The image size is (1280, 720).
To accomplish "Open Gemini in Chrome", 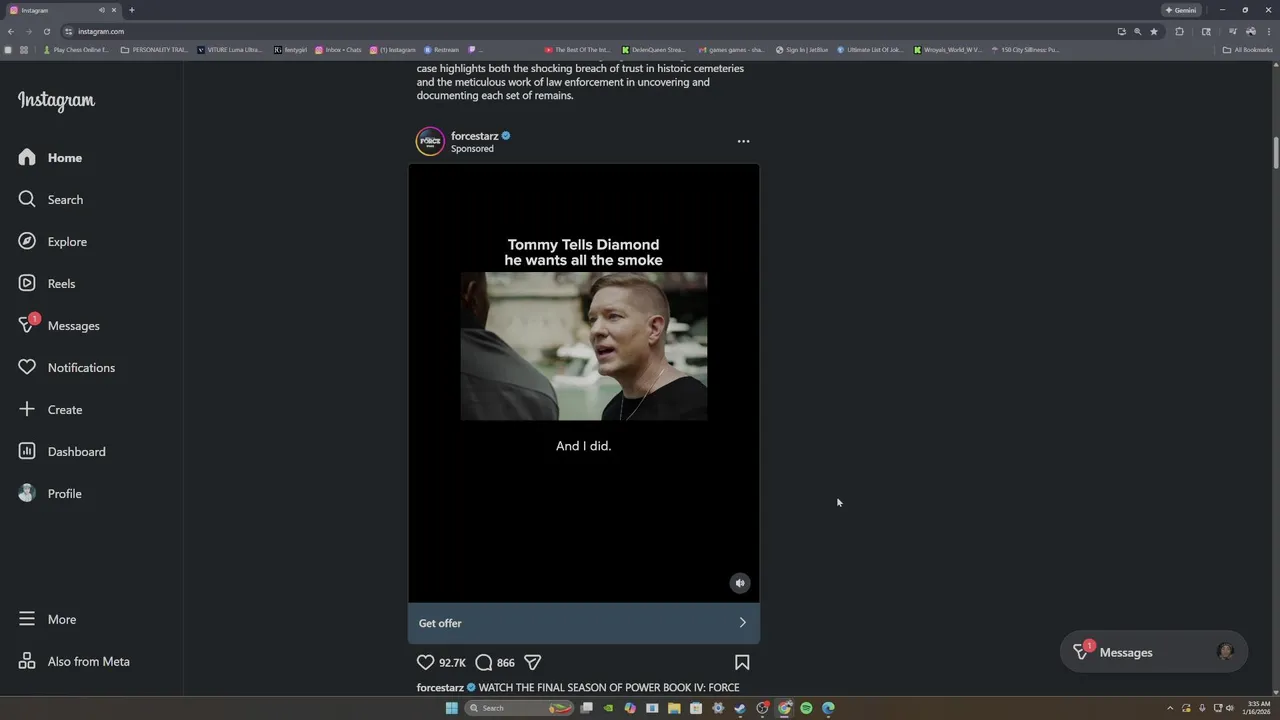I will (1181, 10).
